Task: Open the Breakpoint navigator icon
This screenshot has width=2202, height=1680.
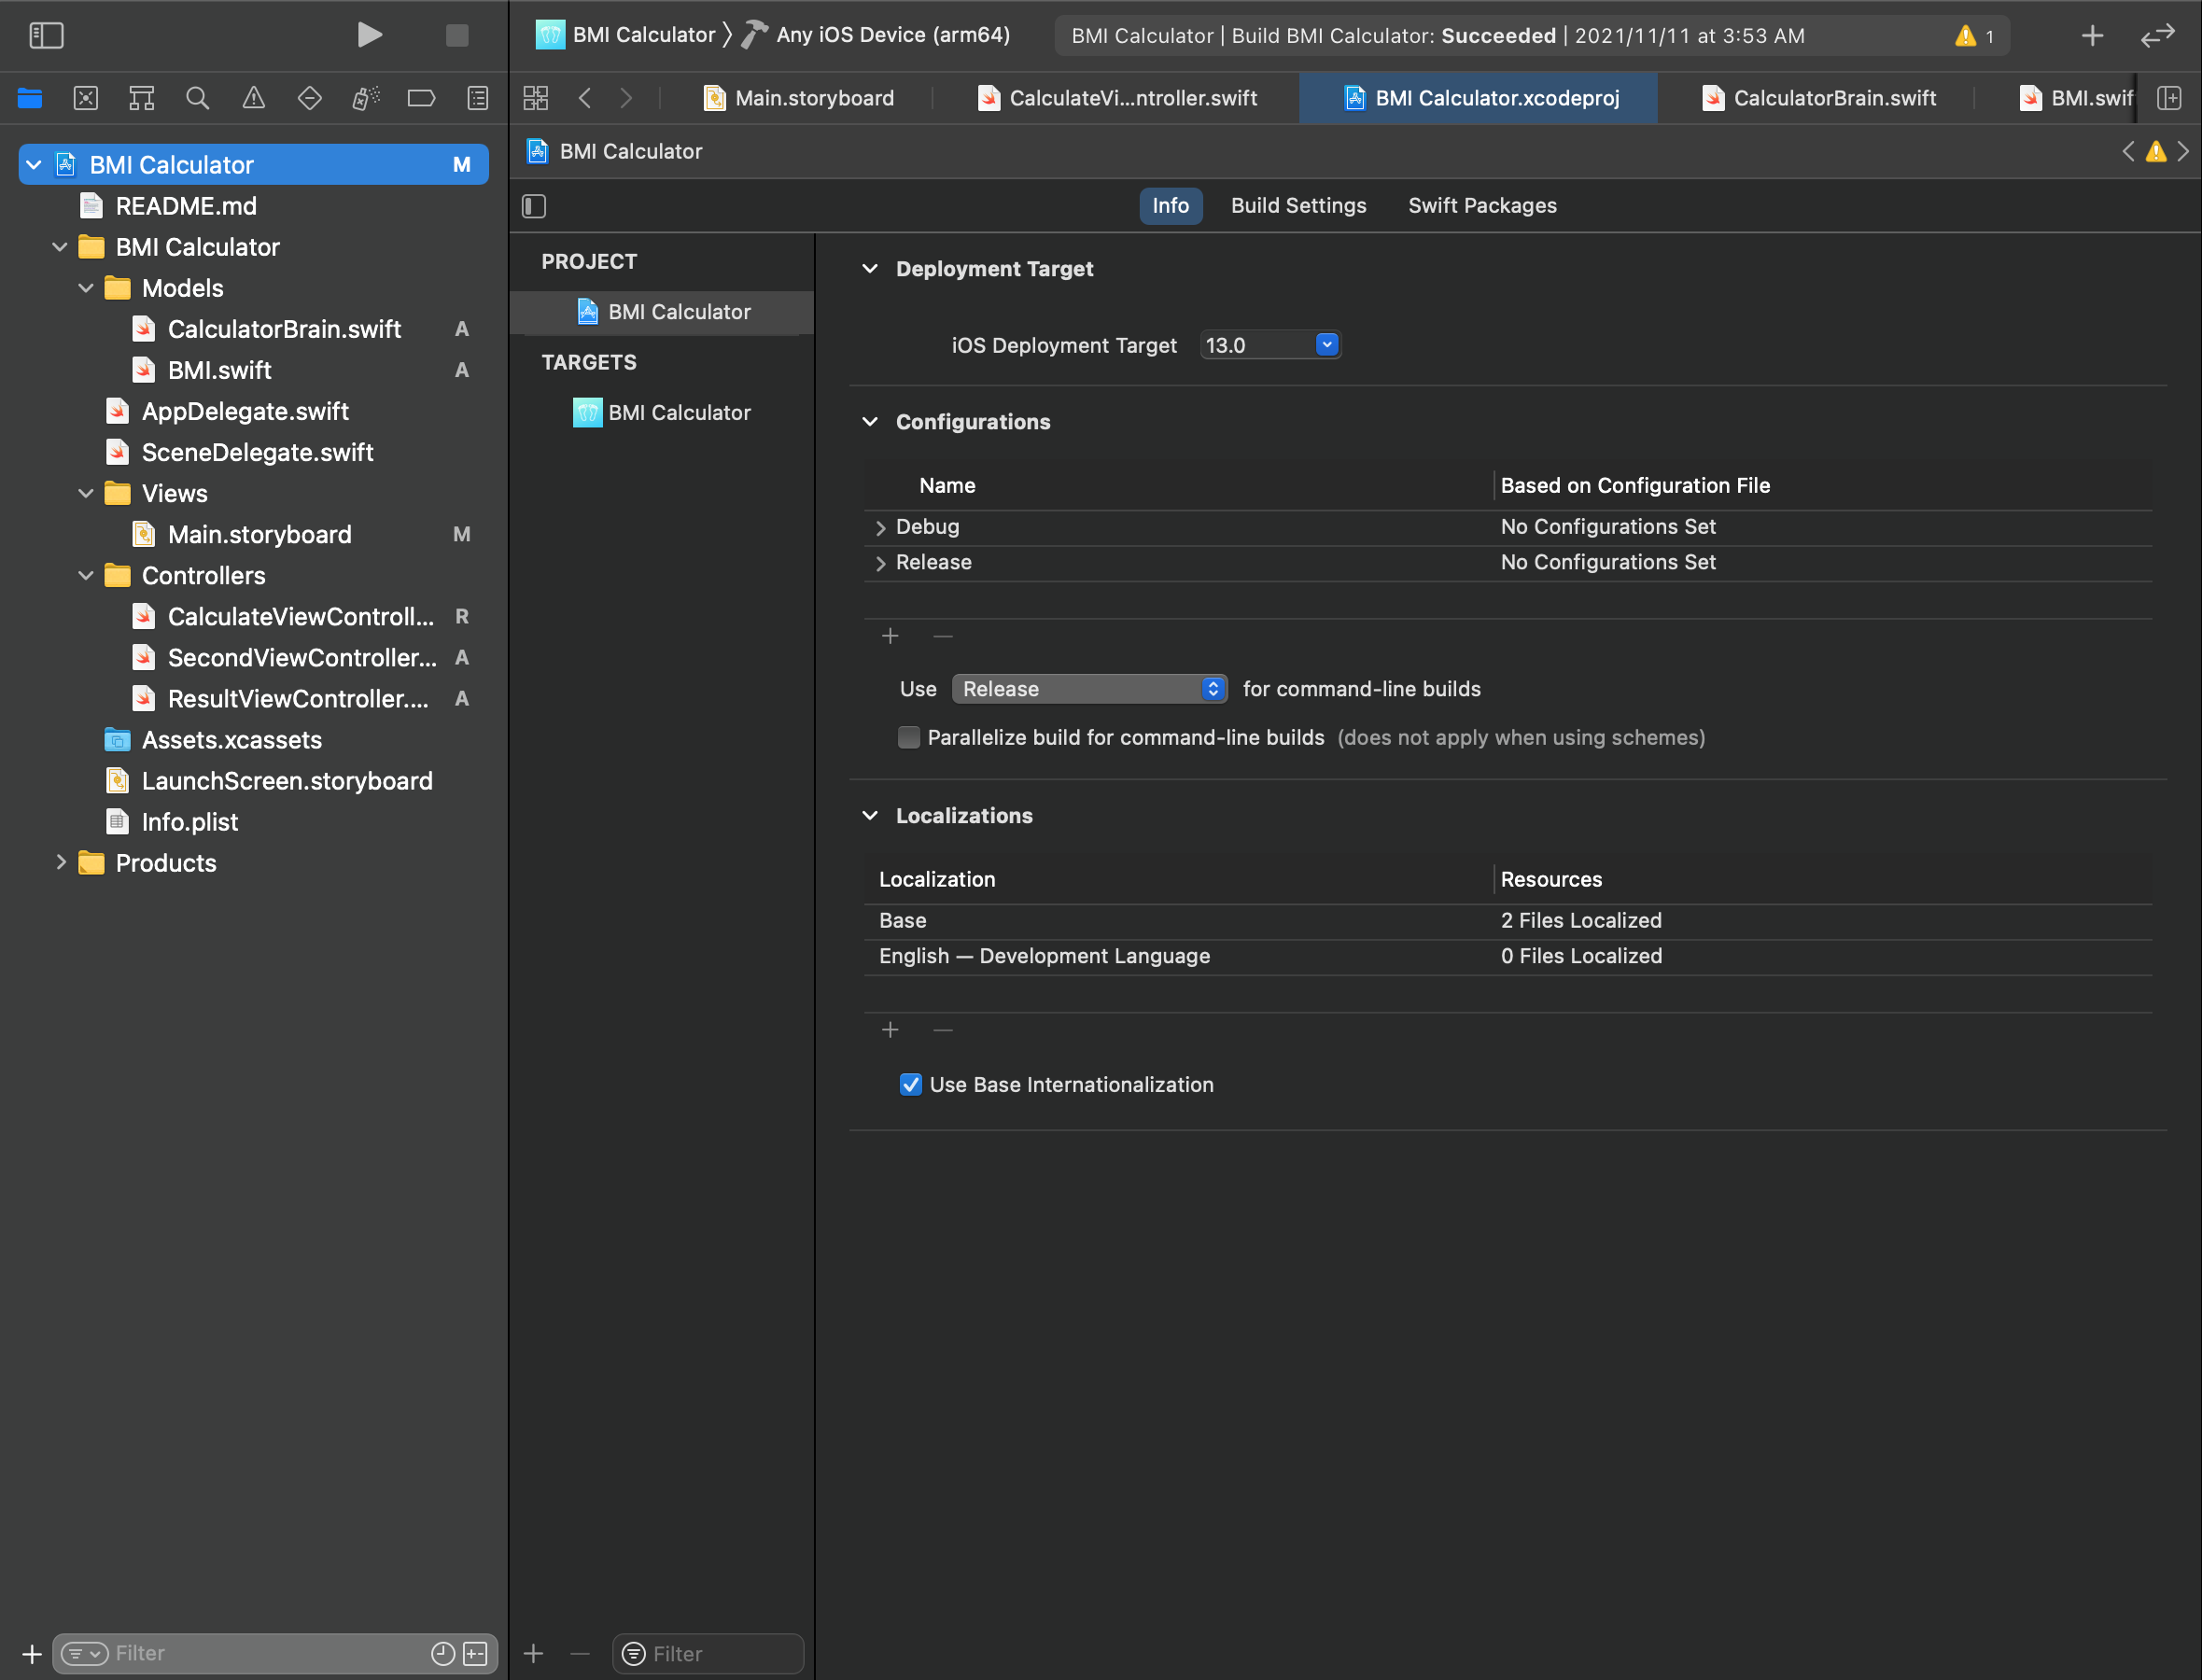Action: [x=421, y=98]
